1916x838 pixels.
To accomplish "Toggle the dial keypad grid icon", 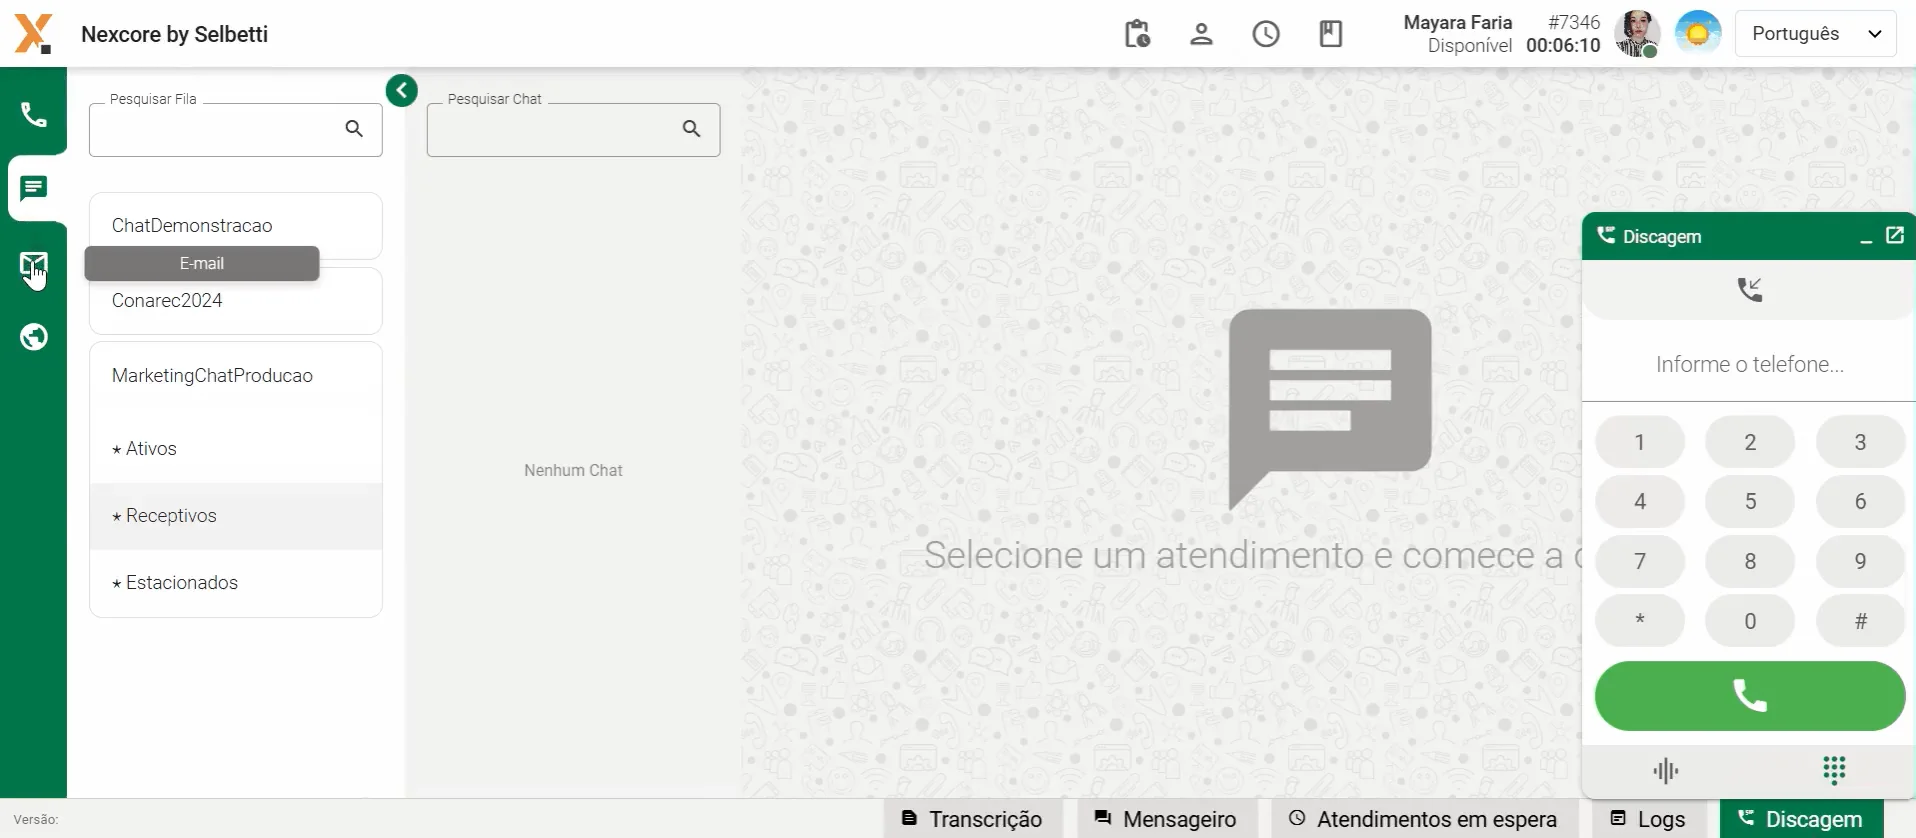I will [x=1833, y=770].
